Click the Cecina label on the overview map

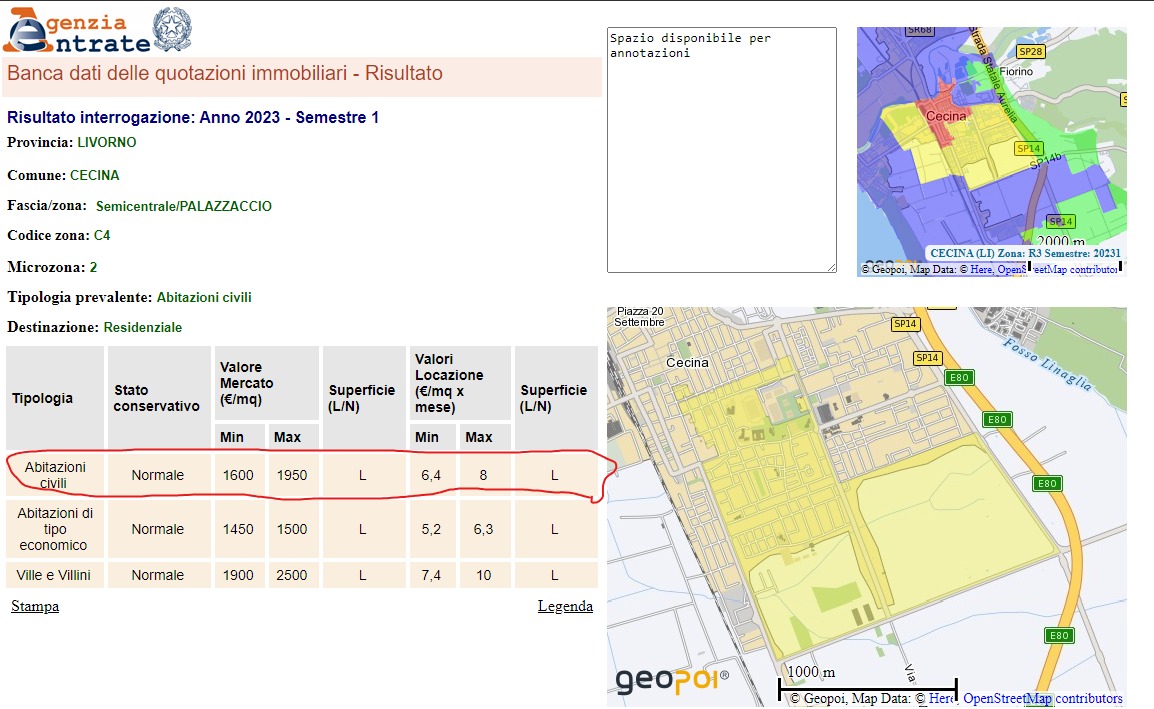[x=946, y=116]
